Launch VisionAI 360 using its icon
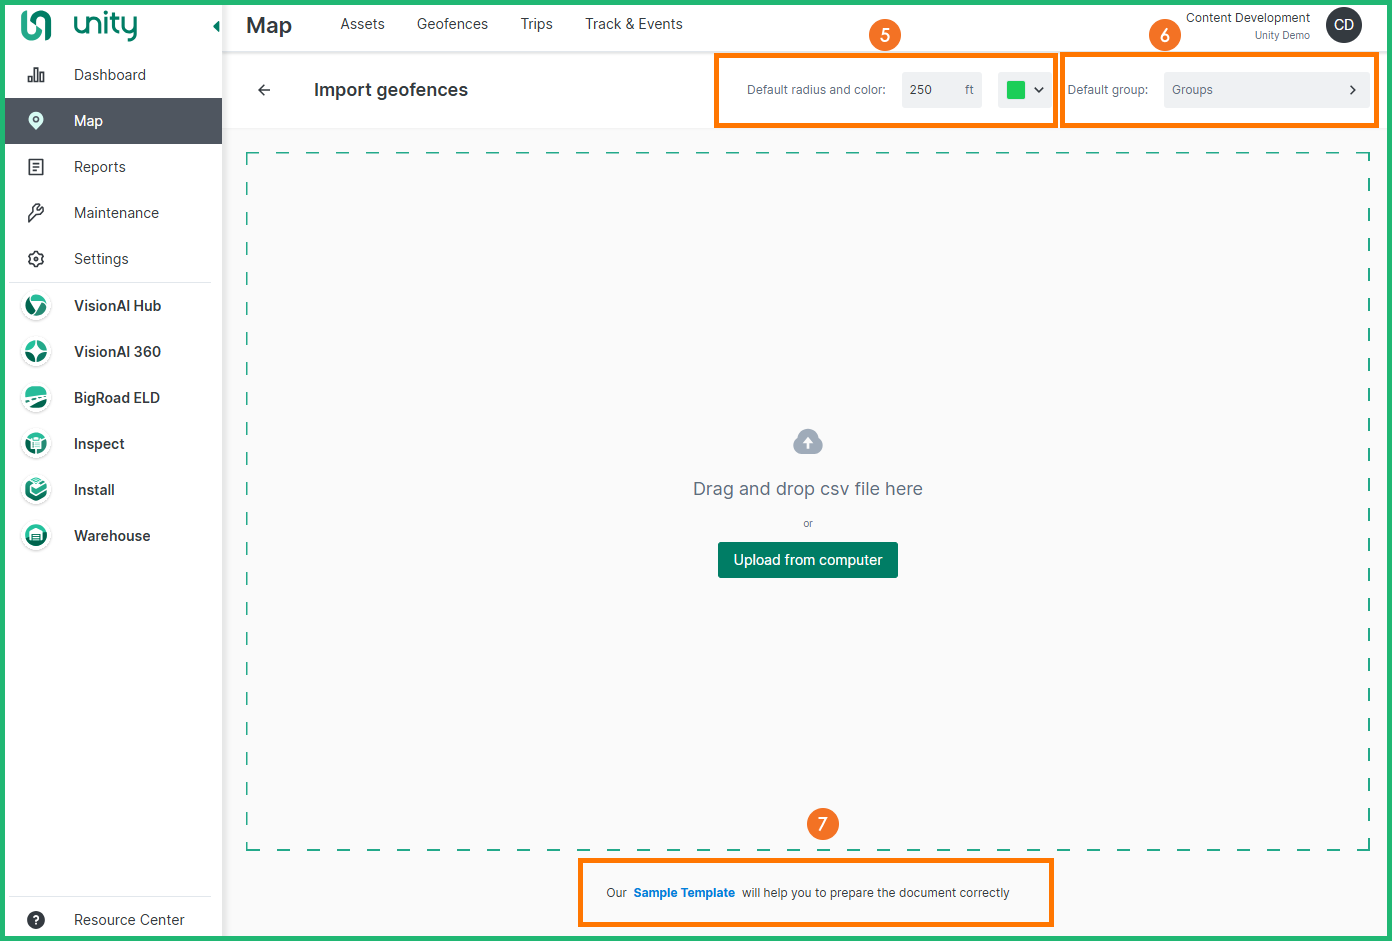This screenshot has width=1392, height=941. click(36, 352)
